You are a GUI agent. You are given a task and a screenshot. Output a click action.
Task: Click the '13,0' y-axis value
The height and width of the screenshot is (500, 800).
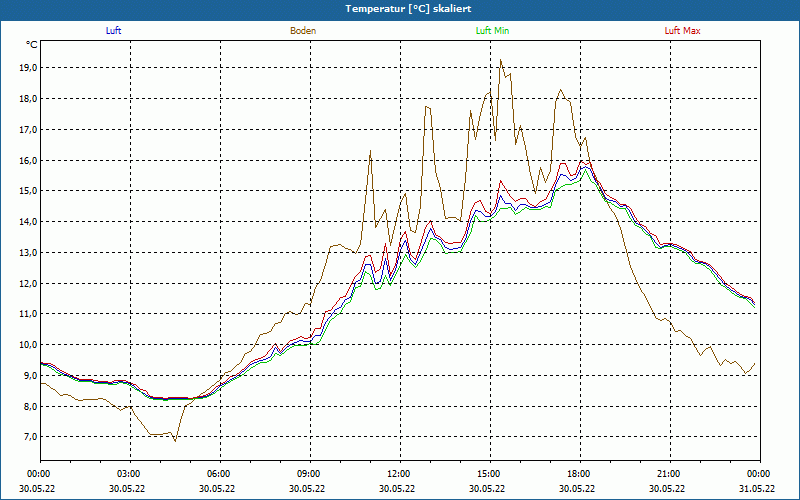tap(28, 253)
